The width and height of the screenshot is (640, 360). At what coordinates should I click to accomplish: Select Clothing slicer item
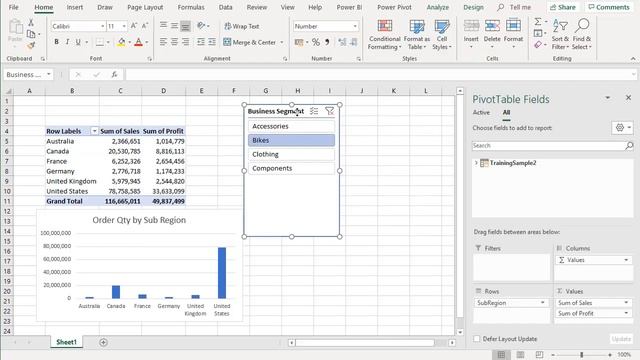point(291,154)
